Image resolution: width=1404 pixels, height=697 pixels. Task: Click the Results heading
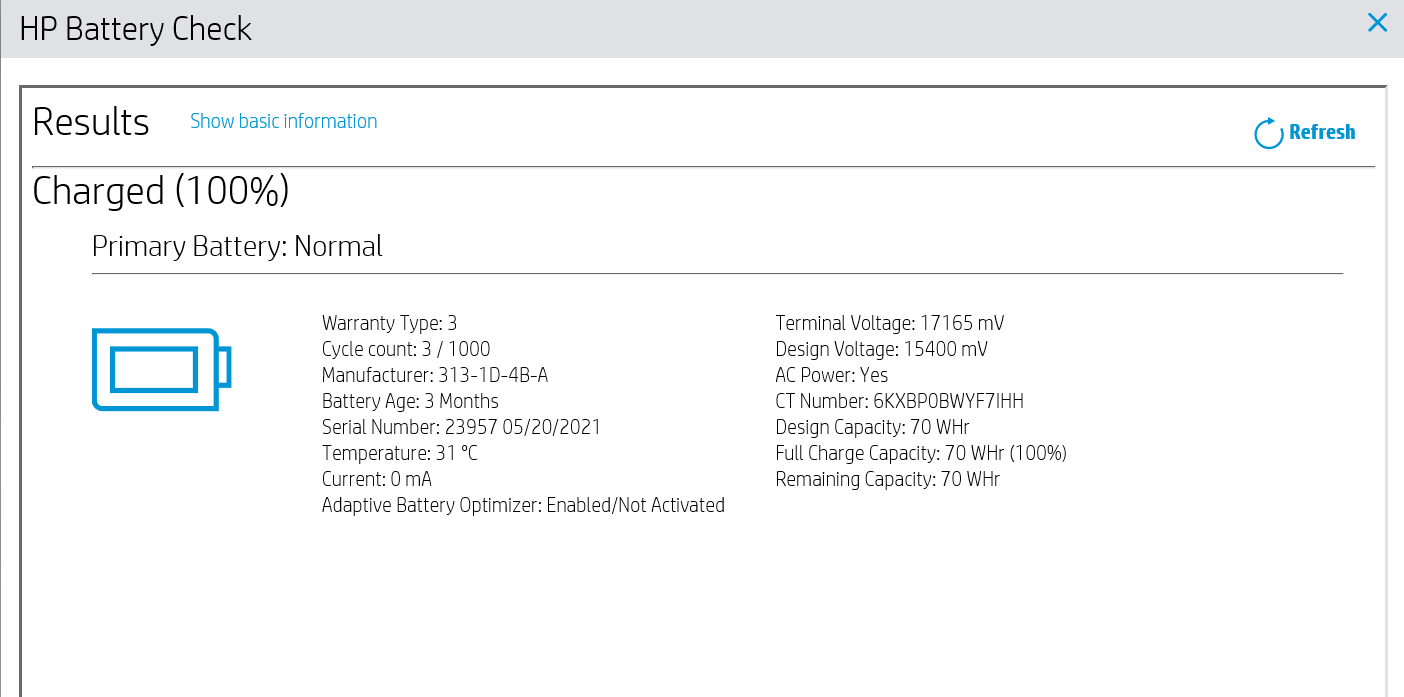click(x=91, y=122)
